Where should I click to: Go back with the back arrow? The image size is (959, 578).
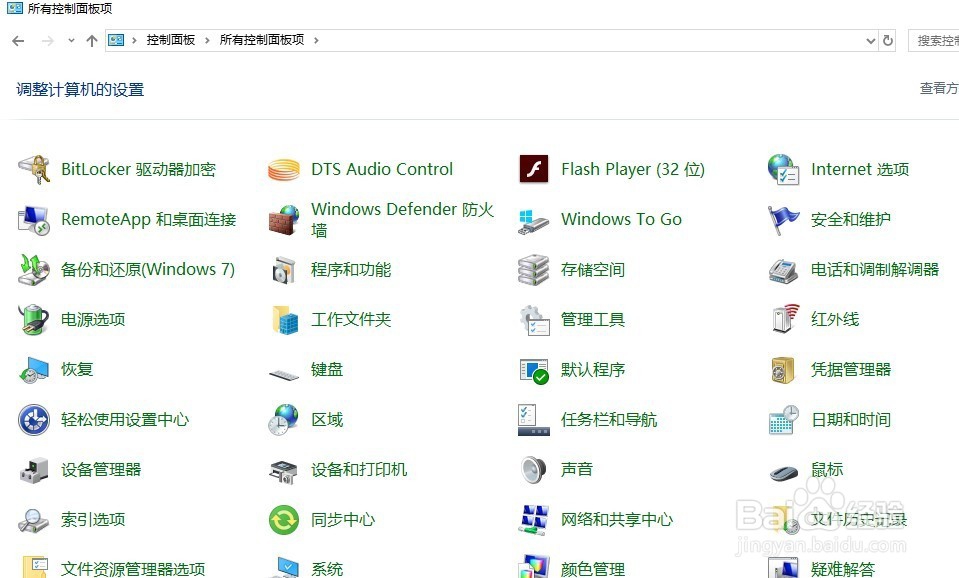coord(18,41)
